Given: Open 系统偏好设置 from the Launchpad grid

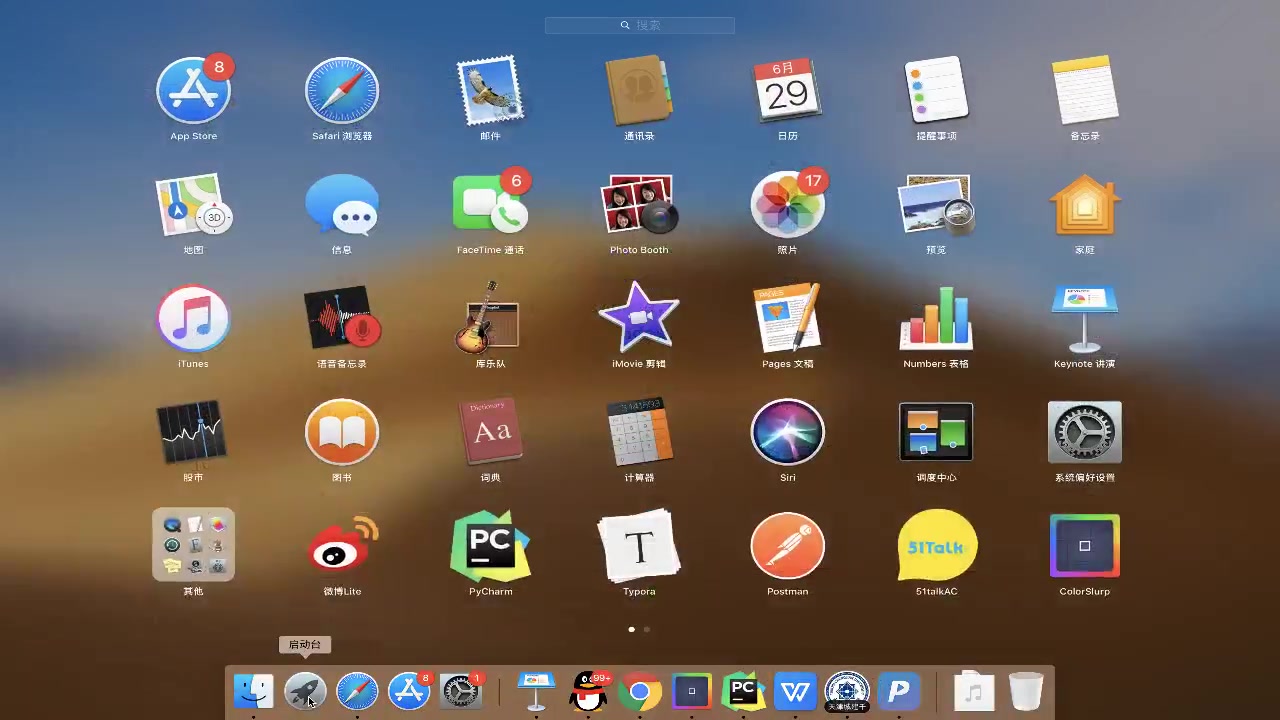Looking at the screenshot, I should pos(1085,432).
